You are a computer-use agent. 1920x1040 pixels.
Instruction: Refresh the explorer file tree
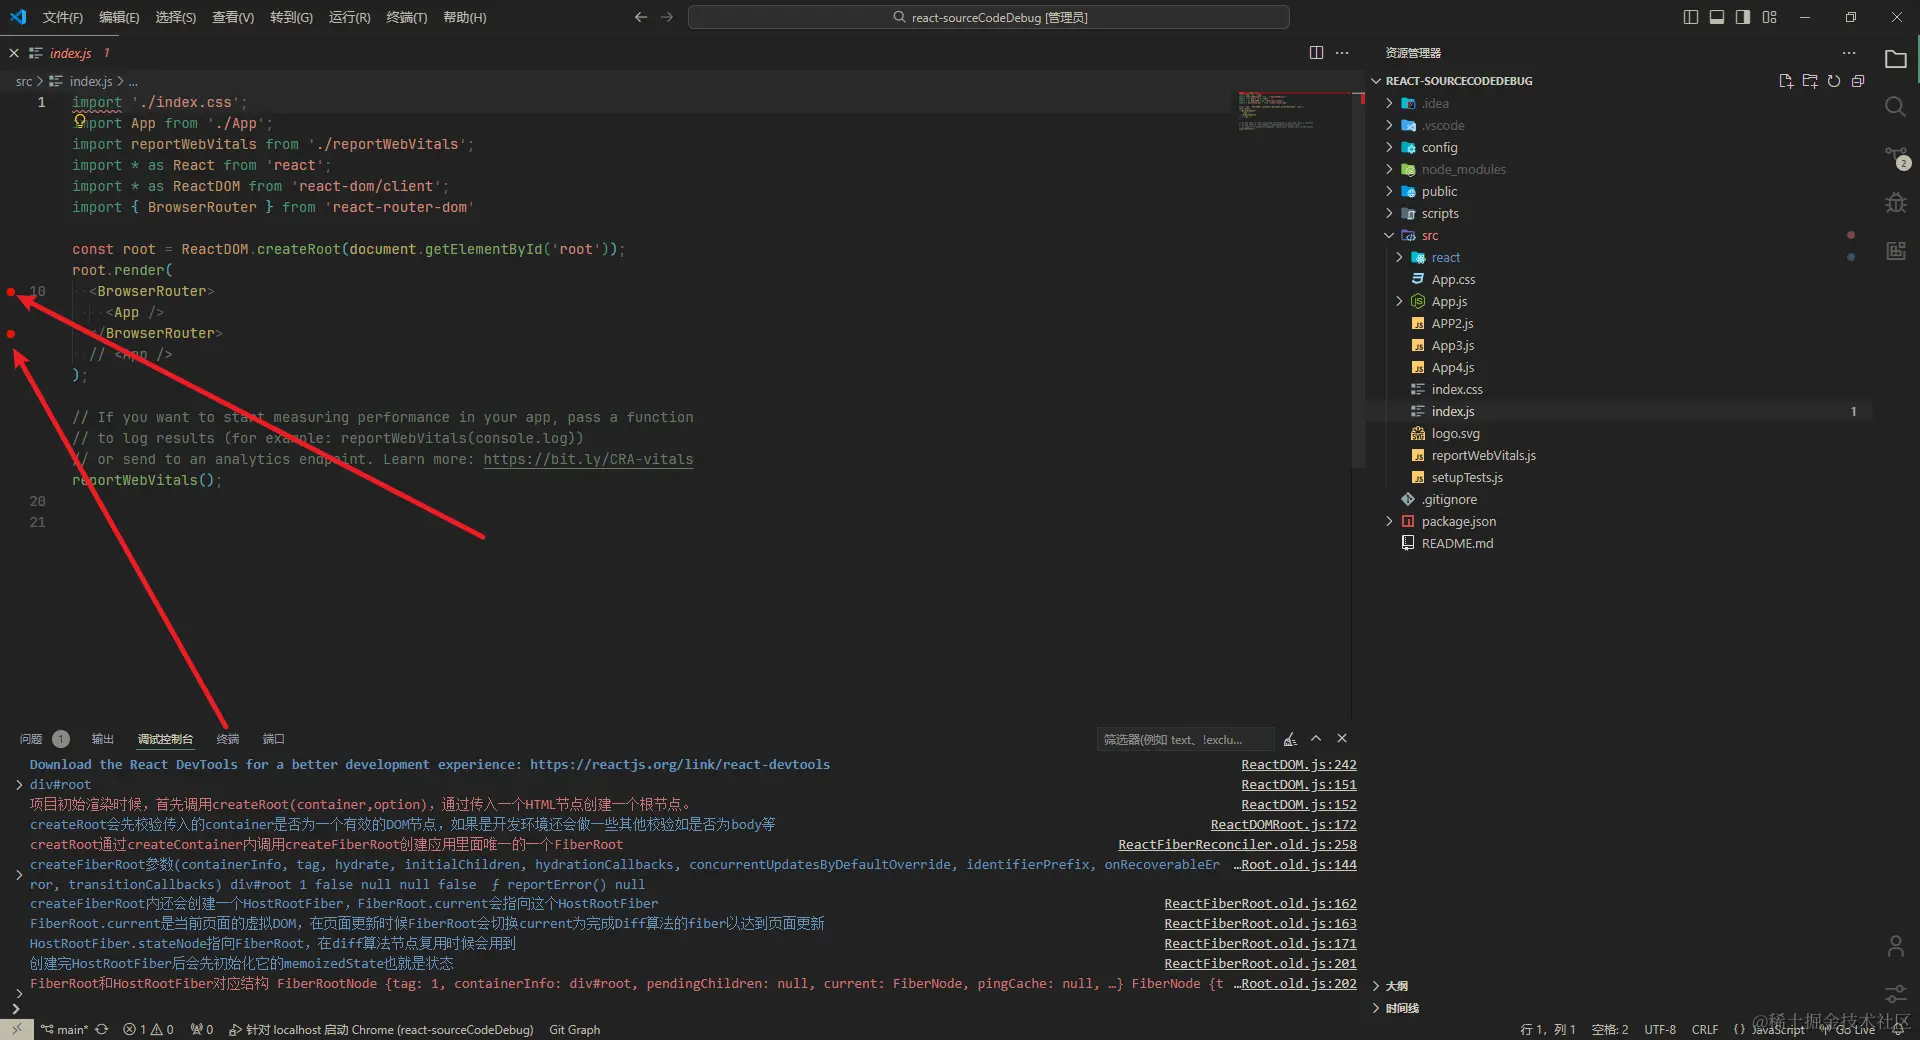click(x=1834, y=81)
